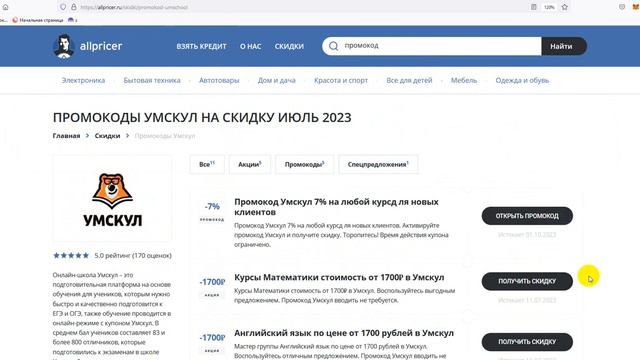Click the search magnifier icon
This screenshot has width=640, height=360.
point(333,46)
